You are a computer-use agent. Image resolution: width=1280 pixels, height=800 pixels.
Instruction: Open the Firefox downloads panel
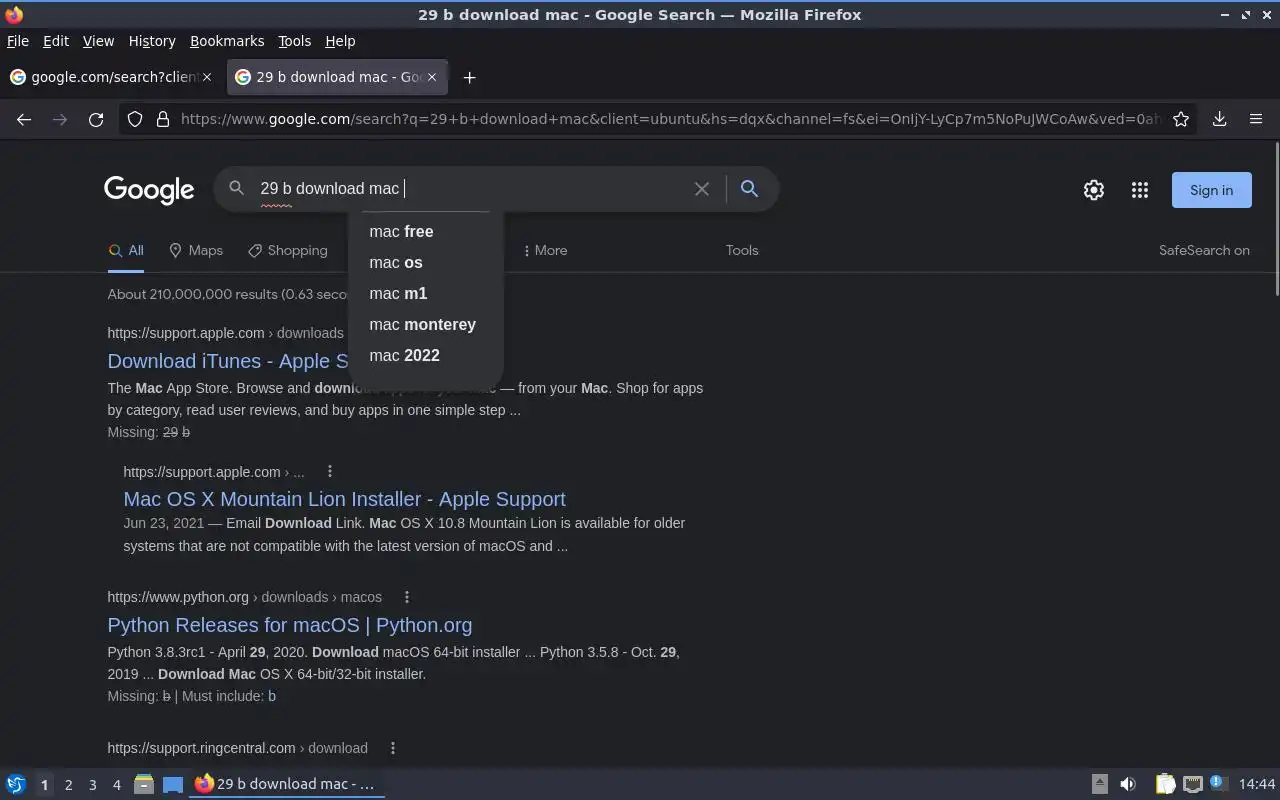tap(1220, 119)
